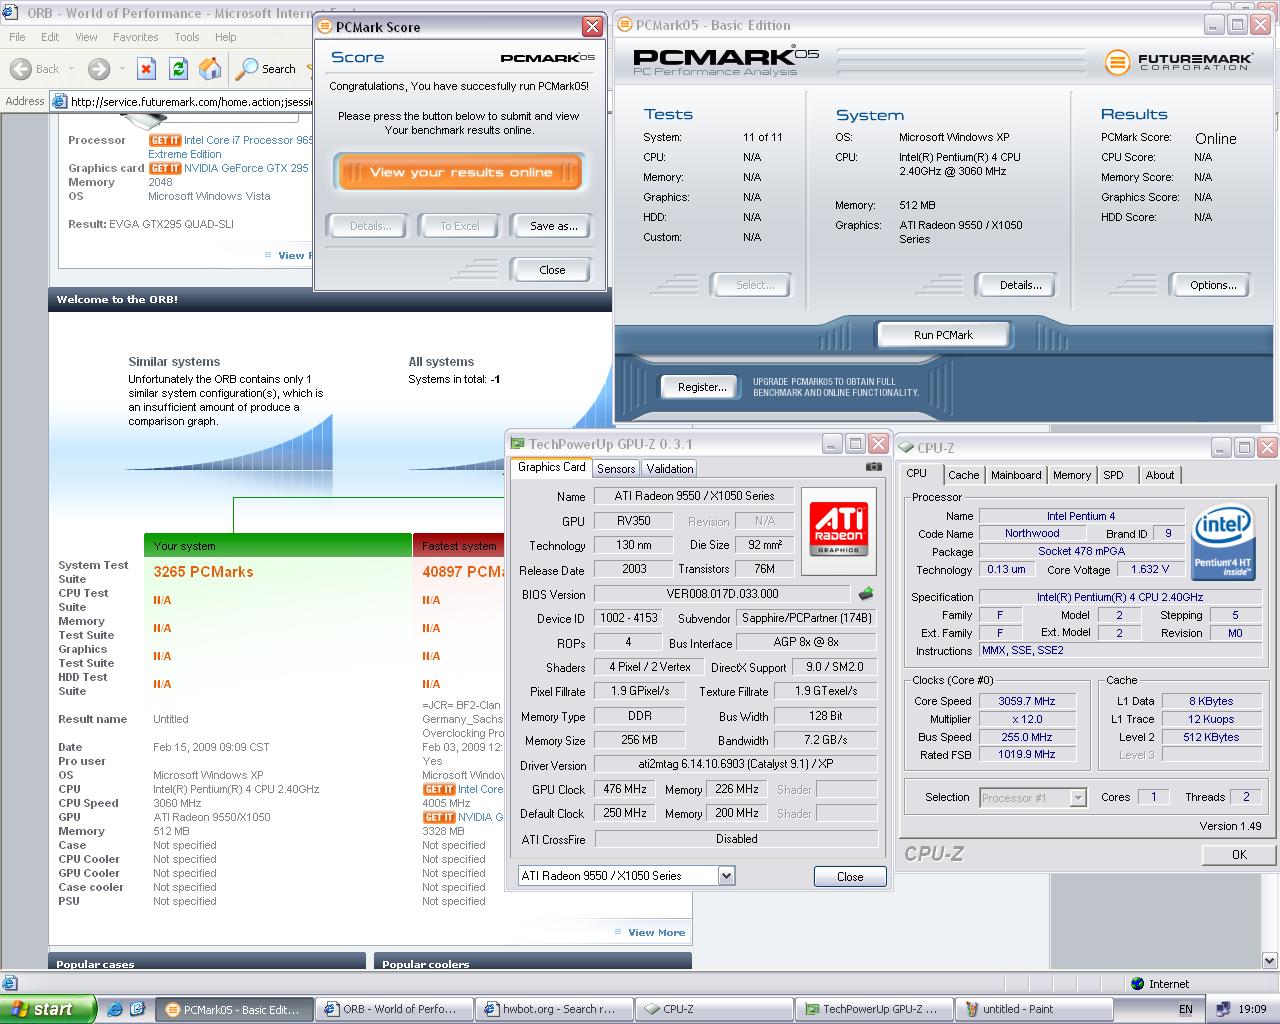Click the 3265 PCMarks score text

point(203,572)
